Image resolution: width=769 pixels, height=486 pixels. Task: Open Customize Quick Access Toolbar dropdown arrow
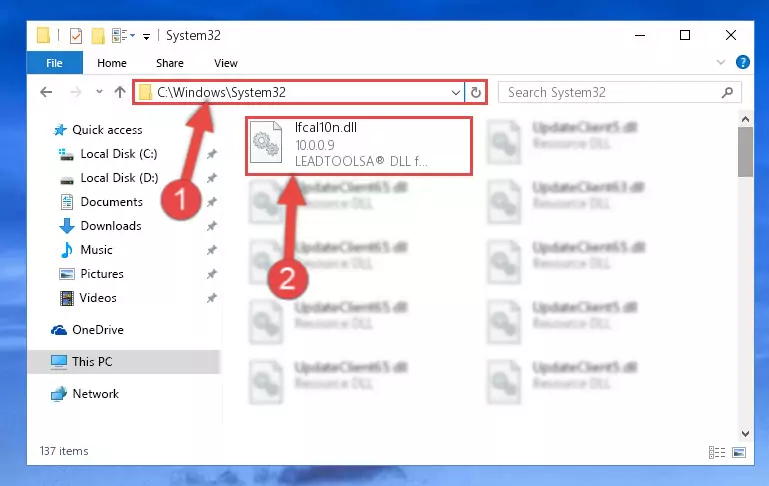146,36
